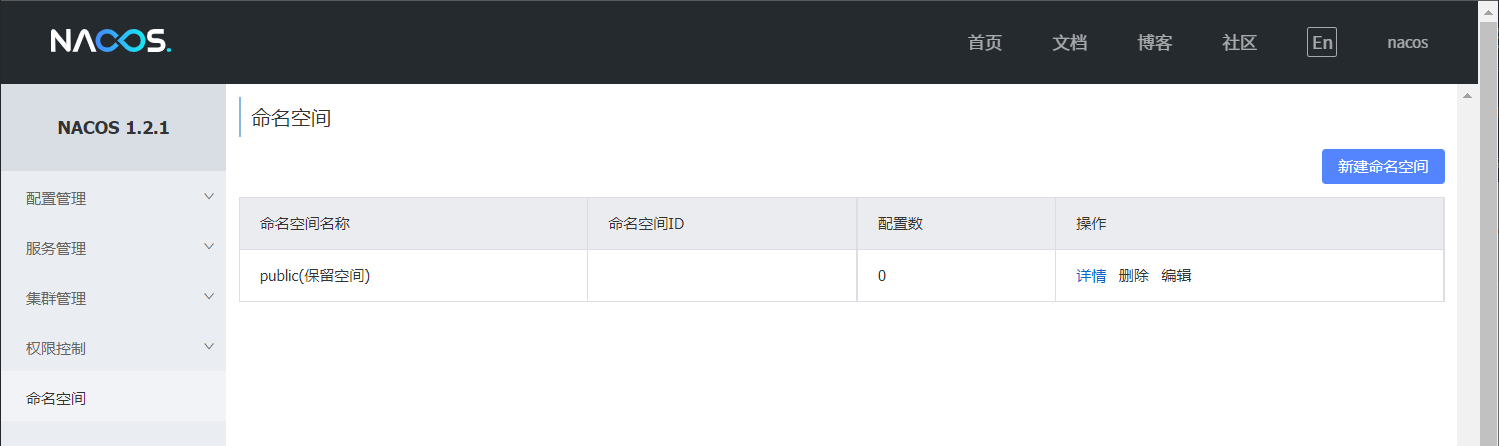Open 博客 in the top navigation
The width and height of the screenshot is (1499, 446).
1155,43
